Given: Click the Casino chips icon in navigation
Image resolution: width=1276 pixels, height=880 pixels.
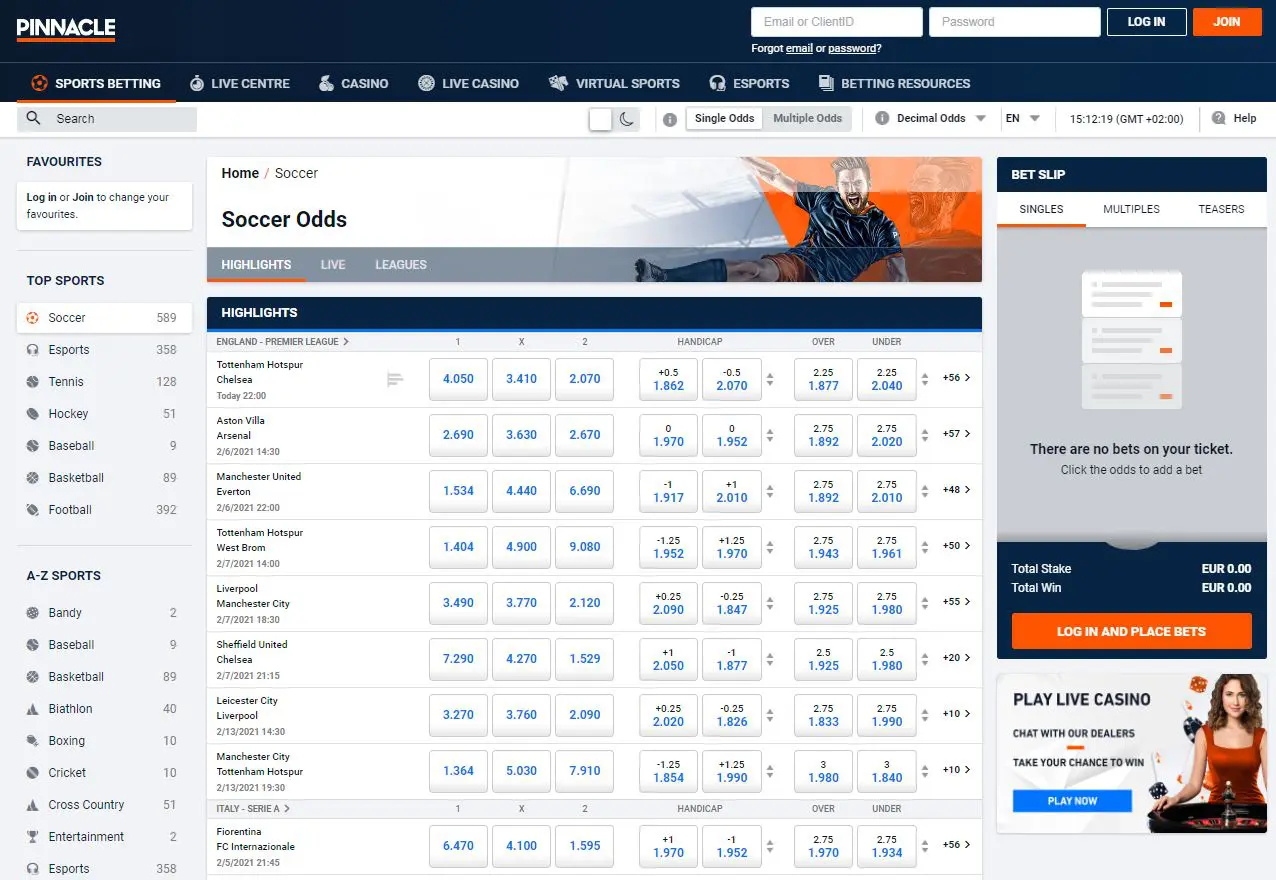Looking at the screenshot, I should point(326,83).
